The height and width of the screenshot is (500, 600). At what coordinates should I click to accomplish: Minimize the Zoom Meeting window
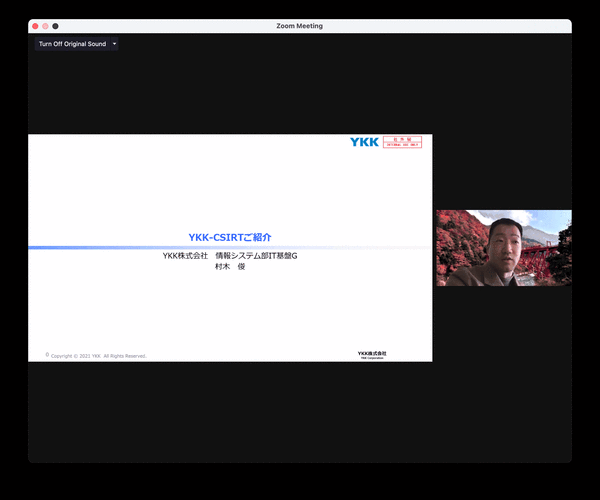45,26
